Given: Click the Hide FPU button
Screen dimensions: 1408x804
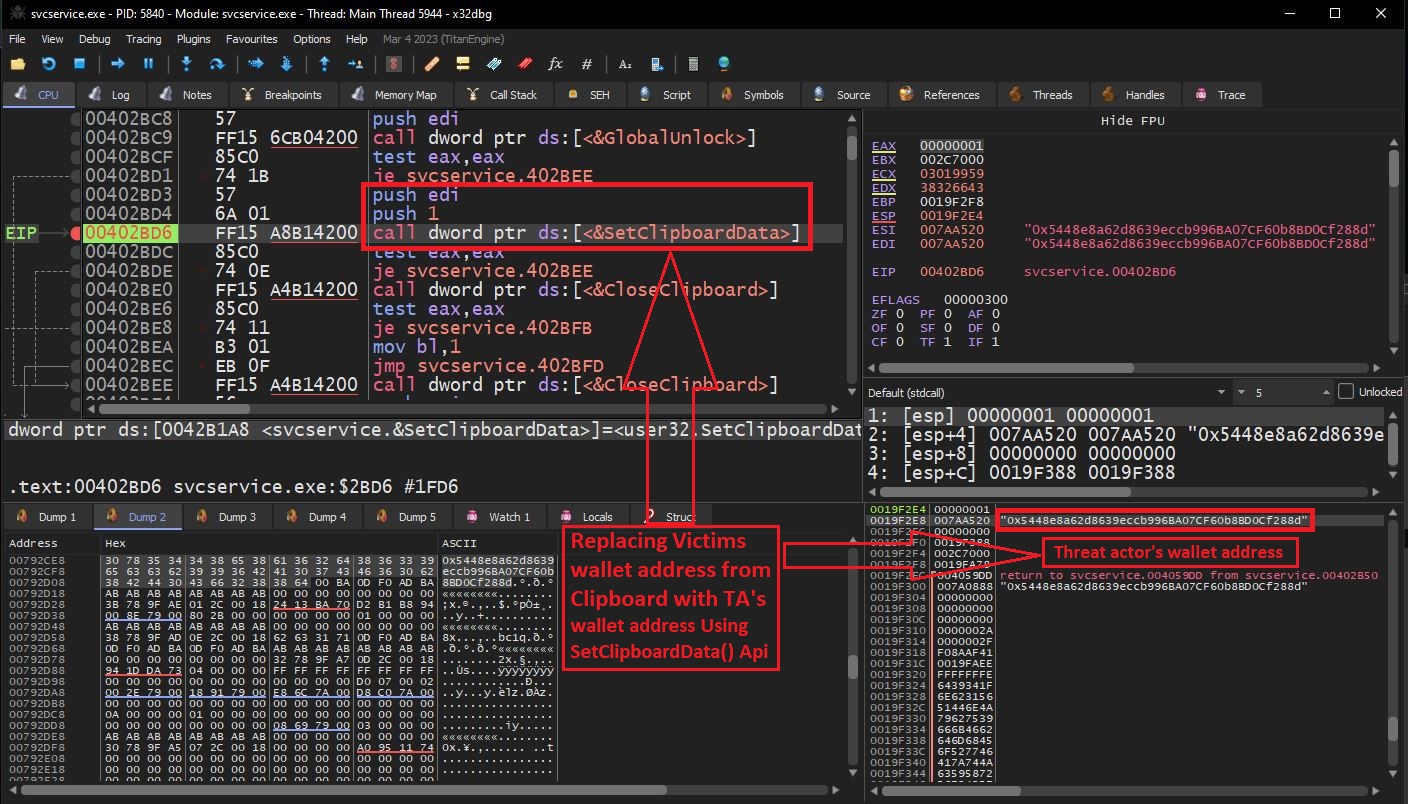Looking at the screenshot, I should [x=1132, y=121].
